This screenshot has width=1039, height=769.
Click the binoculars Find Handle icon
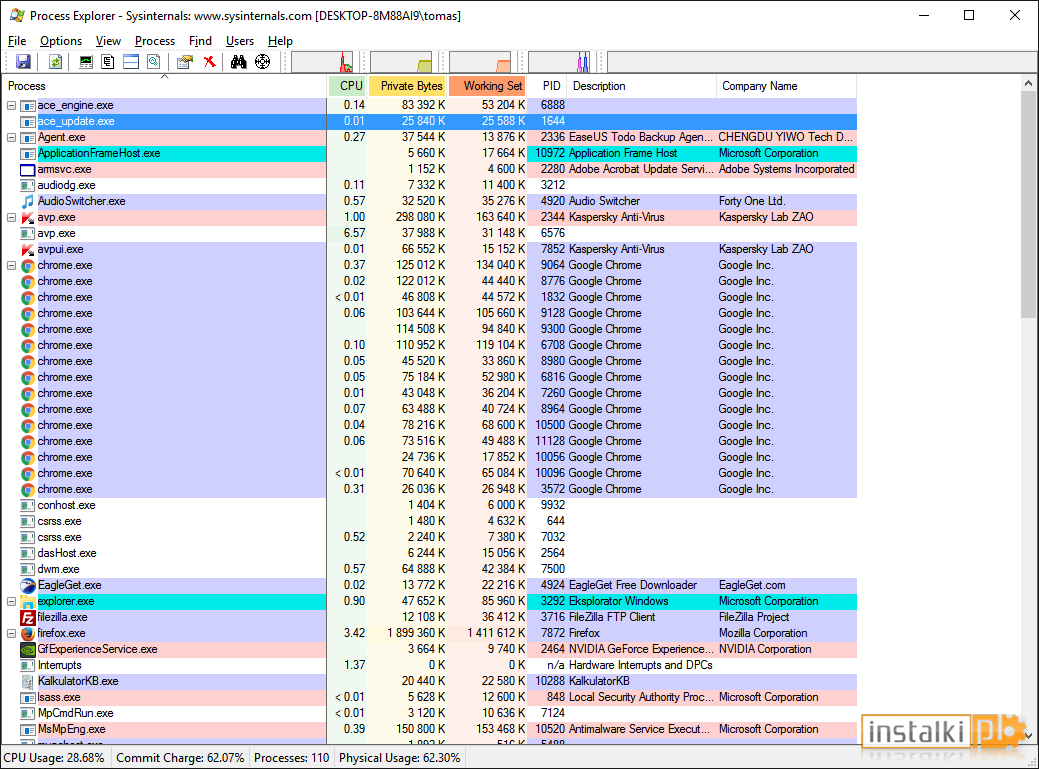239,62
